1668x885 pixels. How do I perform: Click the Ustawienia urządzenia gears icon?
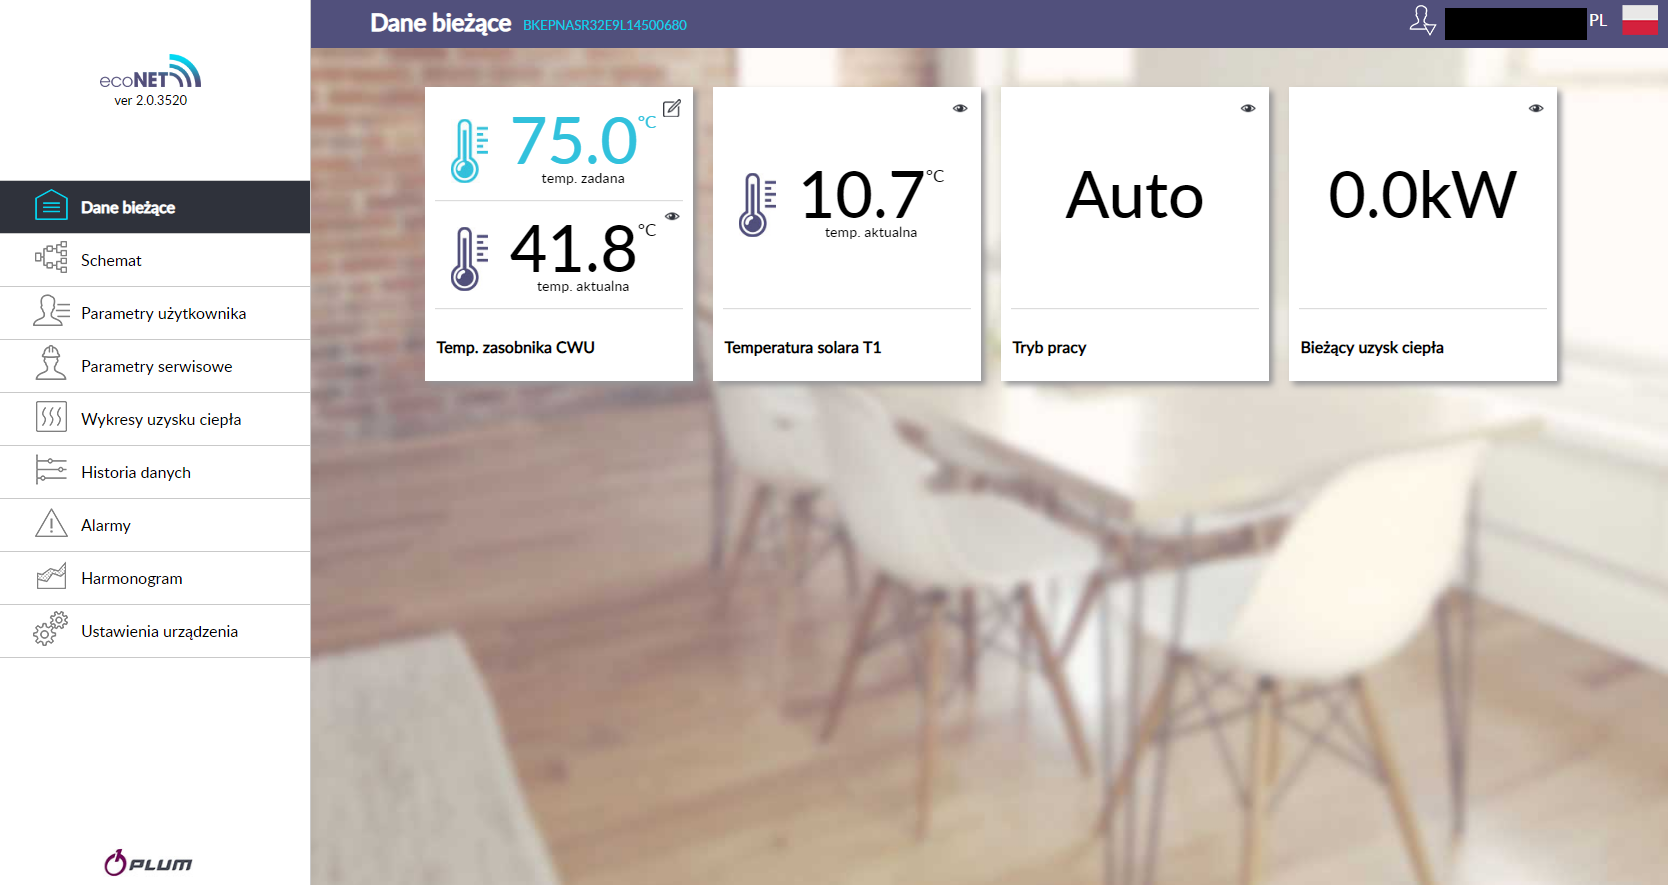(x=51, y=629)
